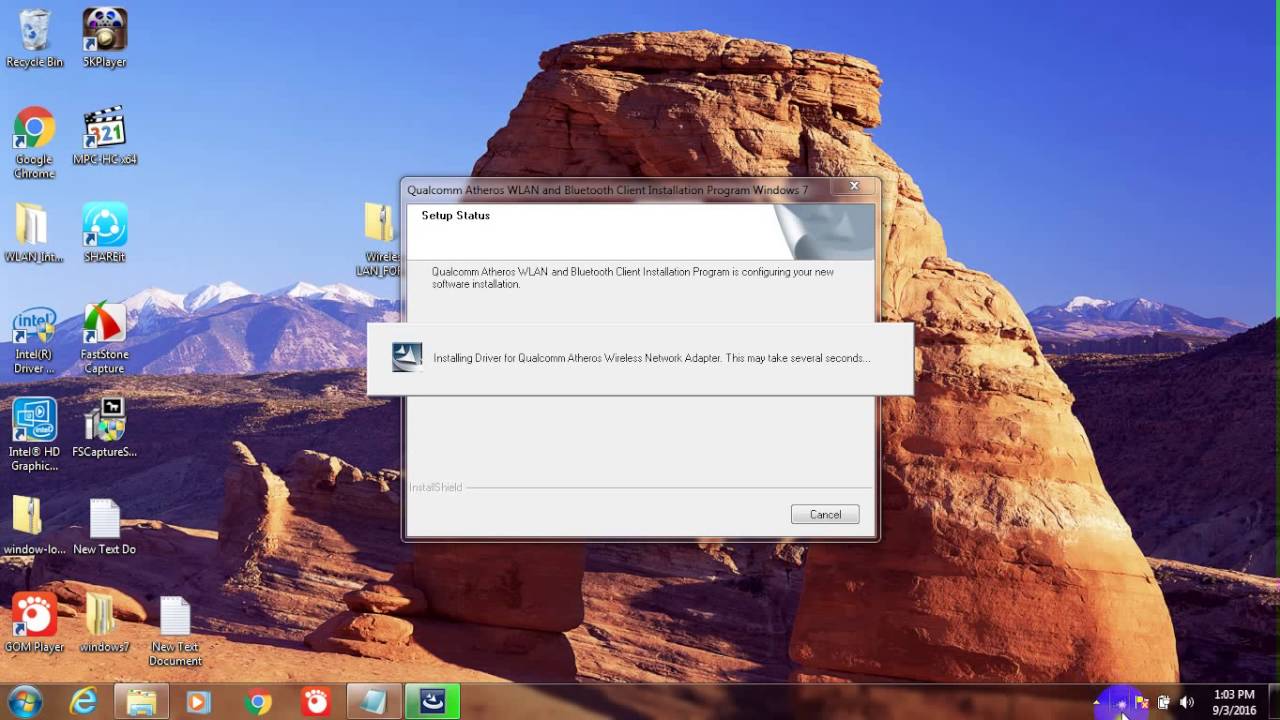Image resolution: width=1280 pixels, height=720 pixels.
Task: Select the FSCaptureS... desktop icon
Action: click(104, 429)
